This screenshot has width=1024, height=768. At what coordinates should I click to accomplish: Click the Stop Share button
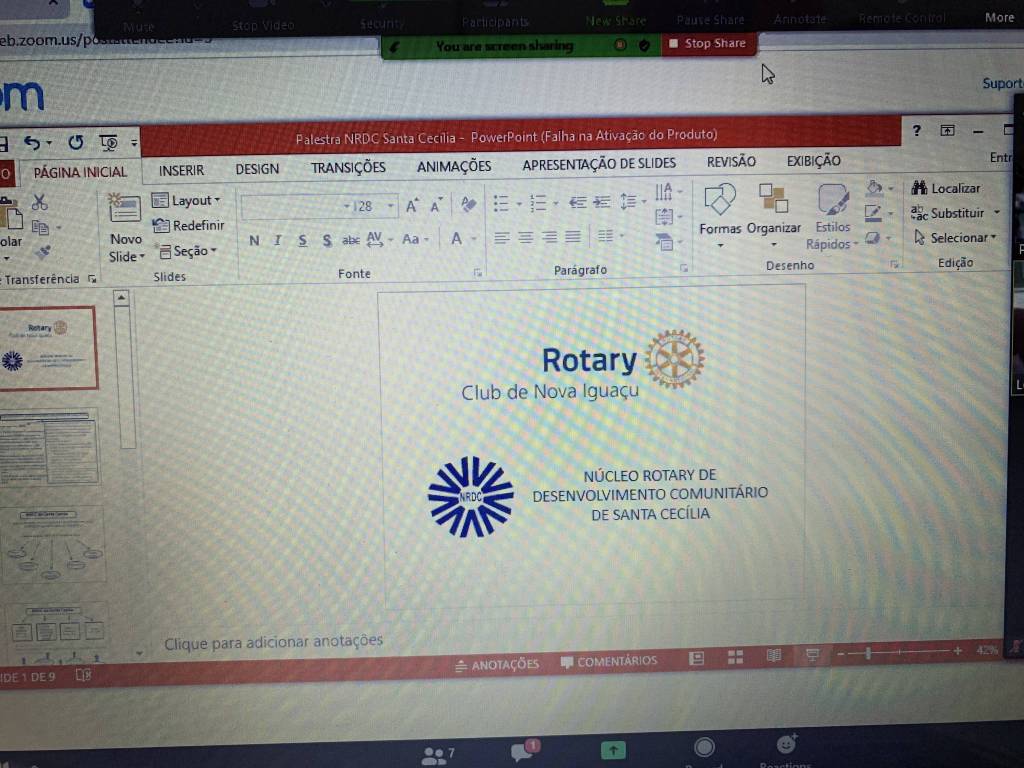coord(707,44)
